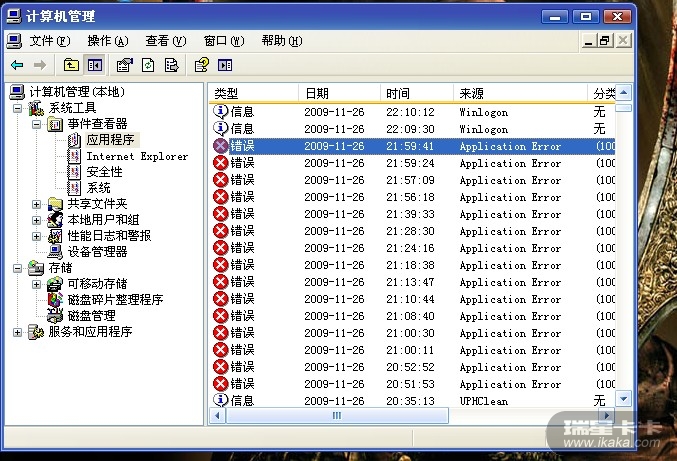The image size is (677, 461).
Task: Toggle the show/hide console tree icon
Action: (95, 65)
